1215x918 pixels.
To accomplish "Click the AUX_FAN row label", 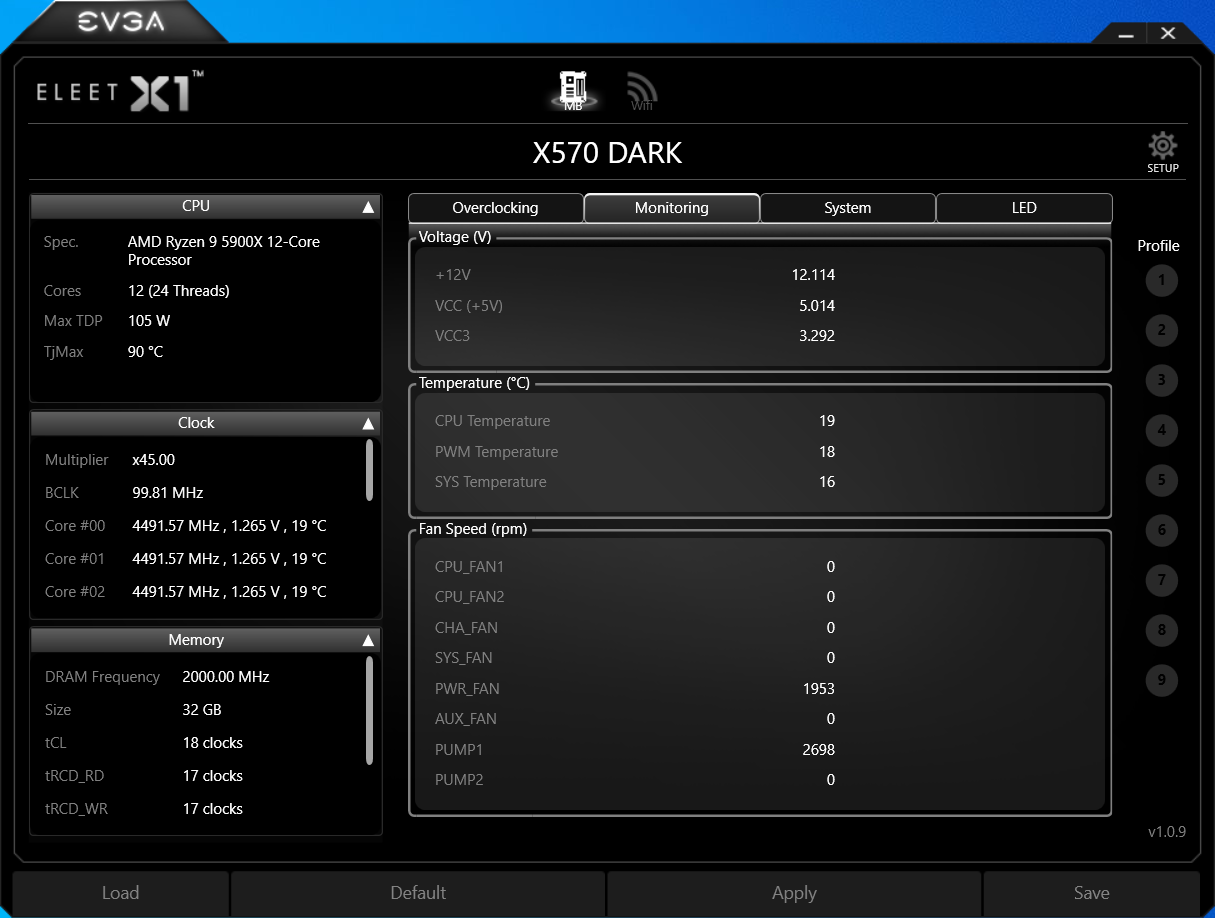I will point(465,719).
